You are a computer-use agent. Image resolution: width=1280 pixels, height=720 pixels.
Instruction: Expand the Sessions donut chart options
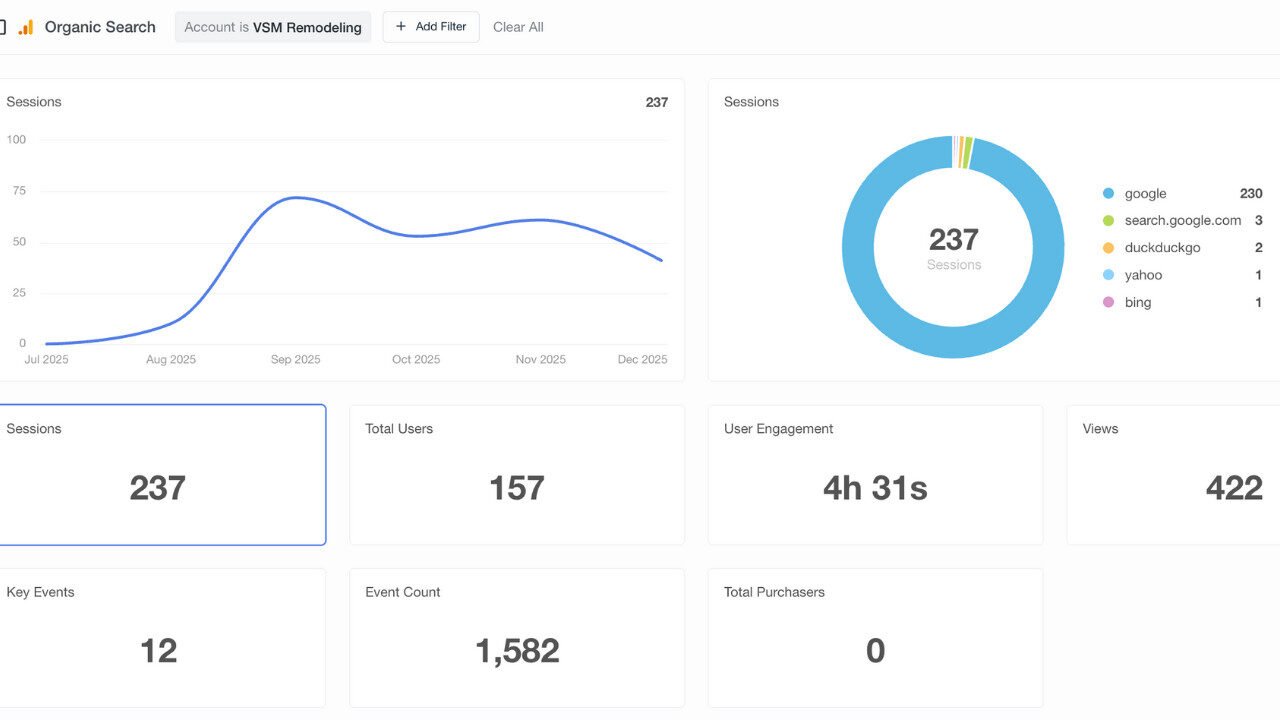click(x=751, y=101)
